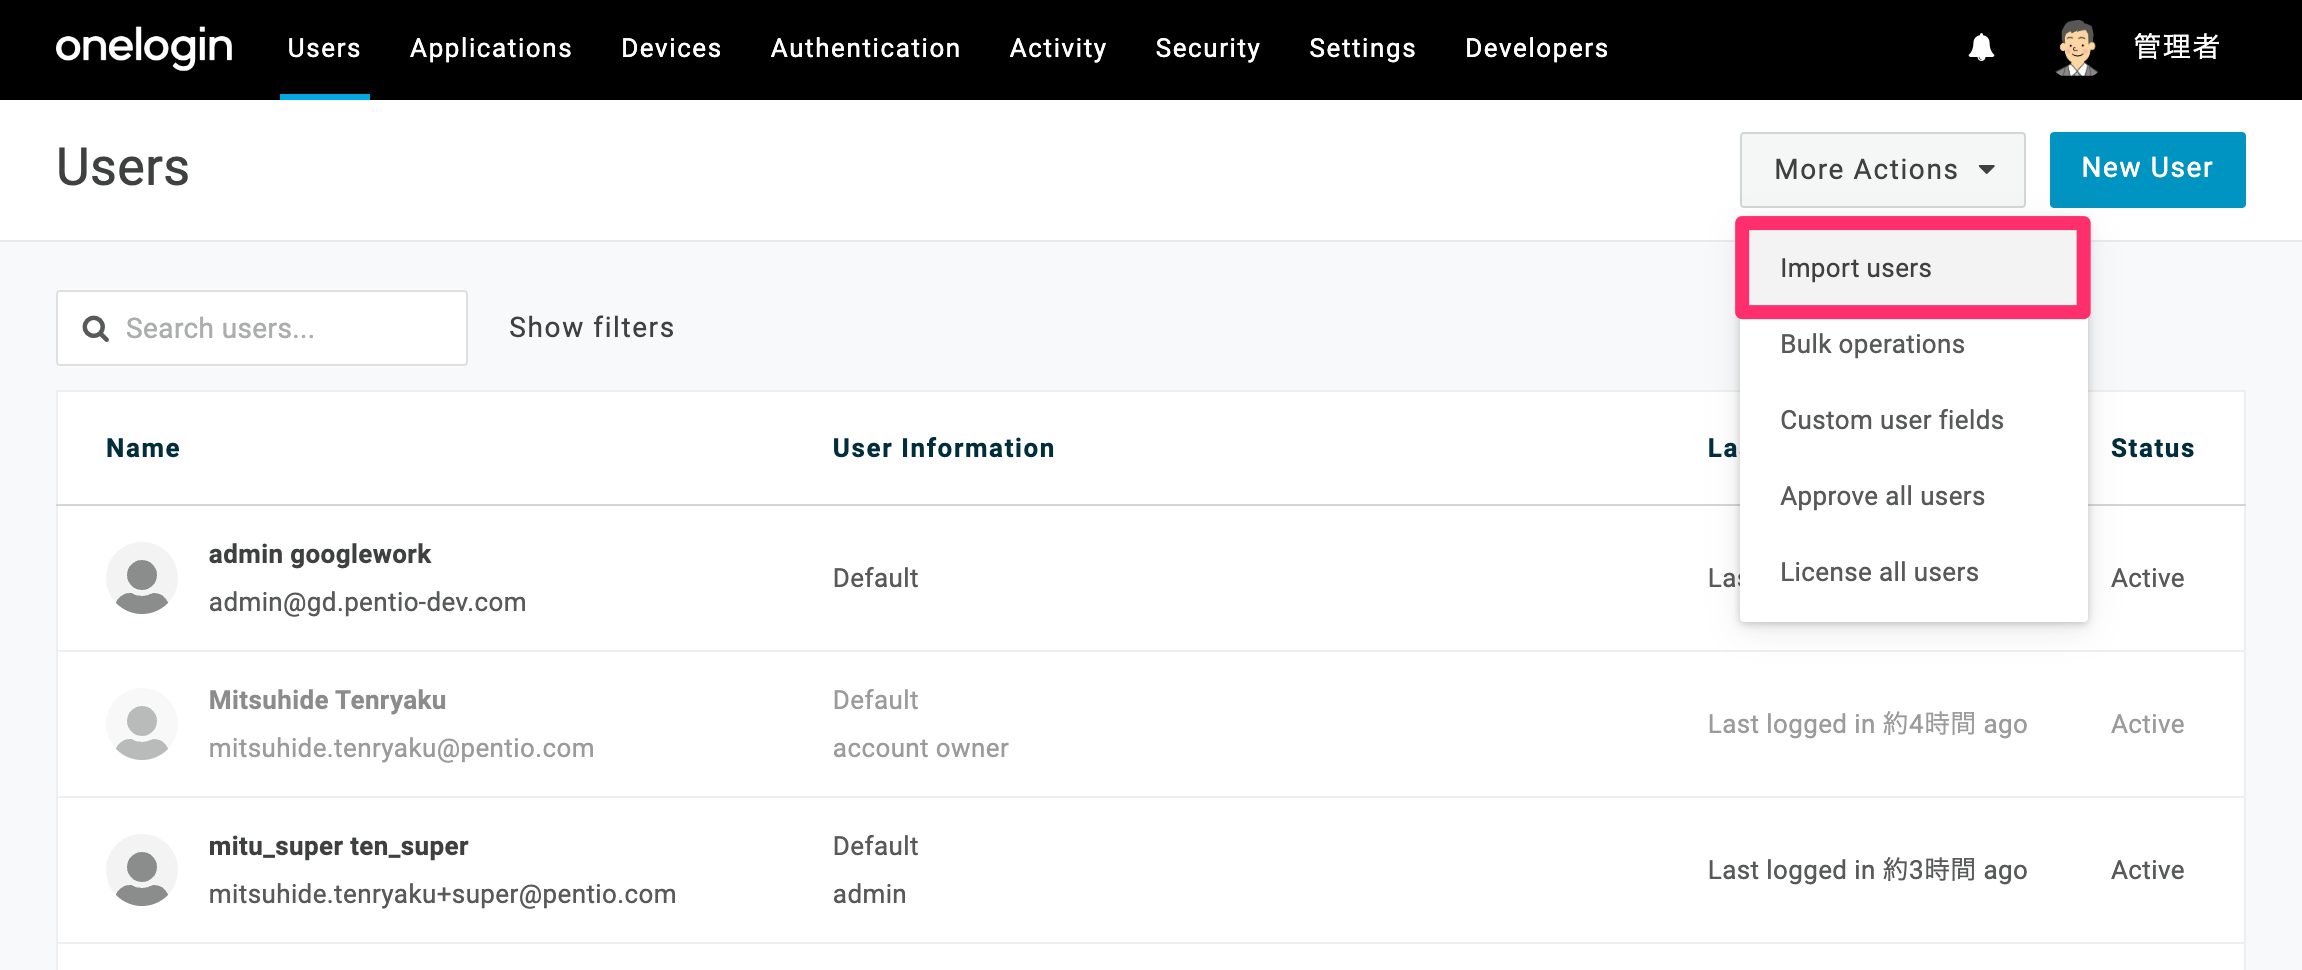This screenshot has height=970, width=2302.
Task: Click Active status for Mitsuhide Tenryaku
Action: pos(2147,724)
